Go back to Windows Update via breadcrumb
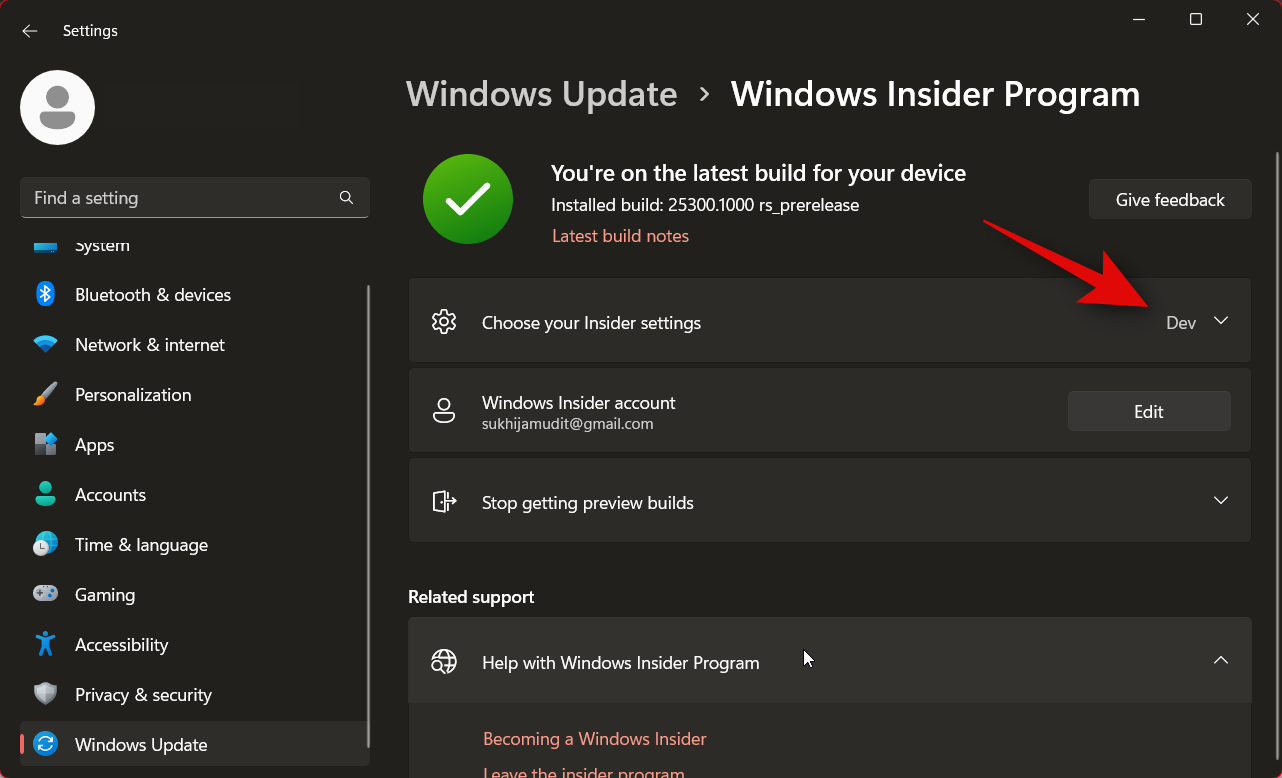The width and height of the screenshot is (1282, 778). (541, 93)
